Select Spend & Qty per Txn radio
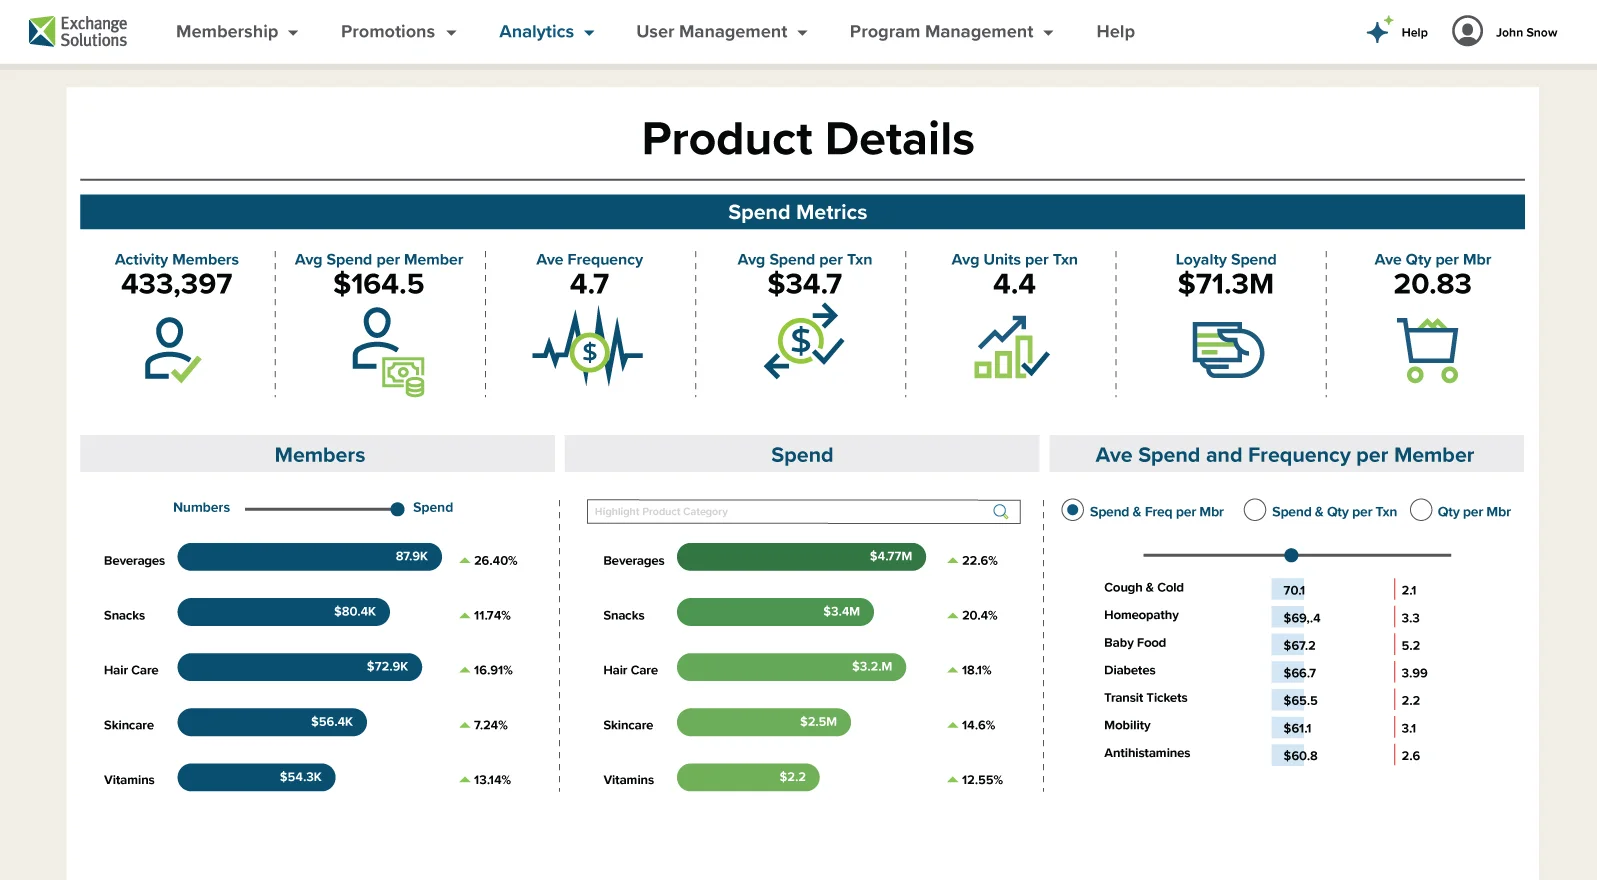This screenshot has width=1597, height=880. [1254, 511]
